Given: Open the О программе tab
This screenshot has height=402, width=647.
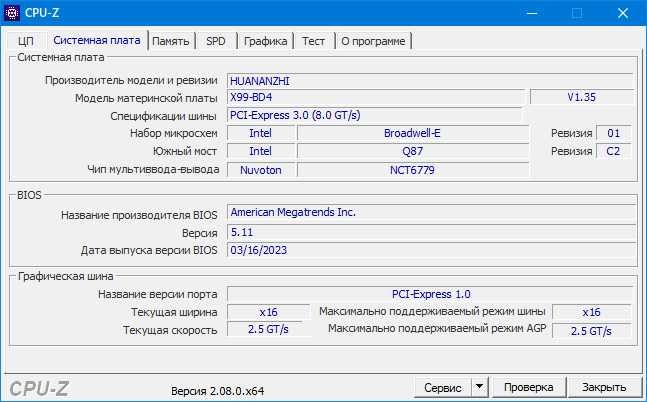Looking at the screenshot, I should tap(373, 41).
